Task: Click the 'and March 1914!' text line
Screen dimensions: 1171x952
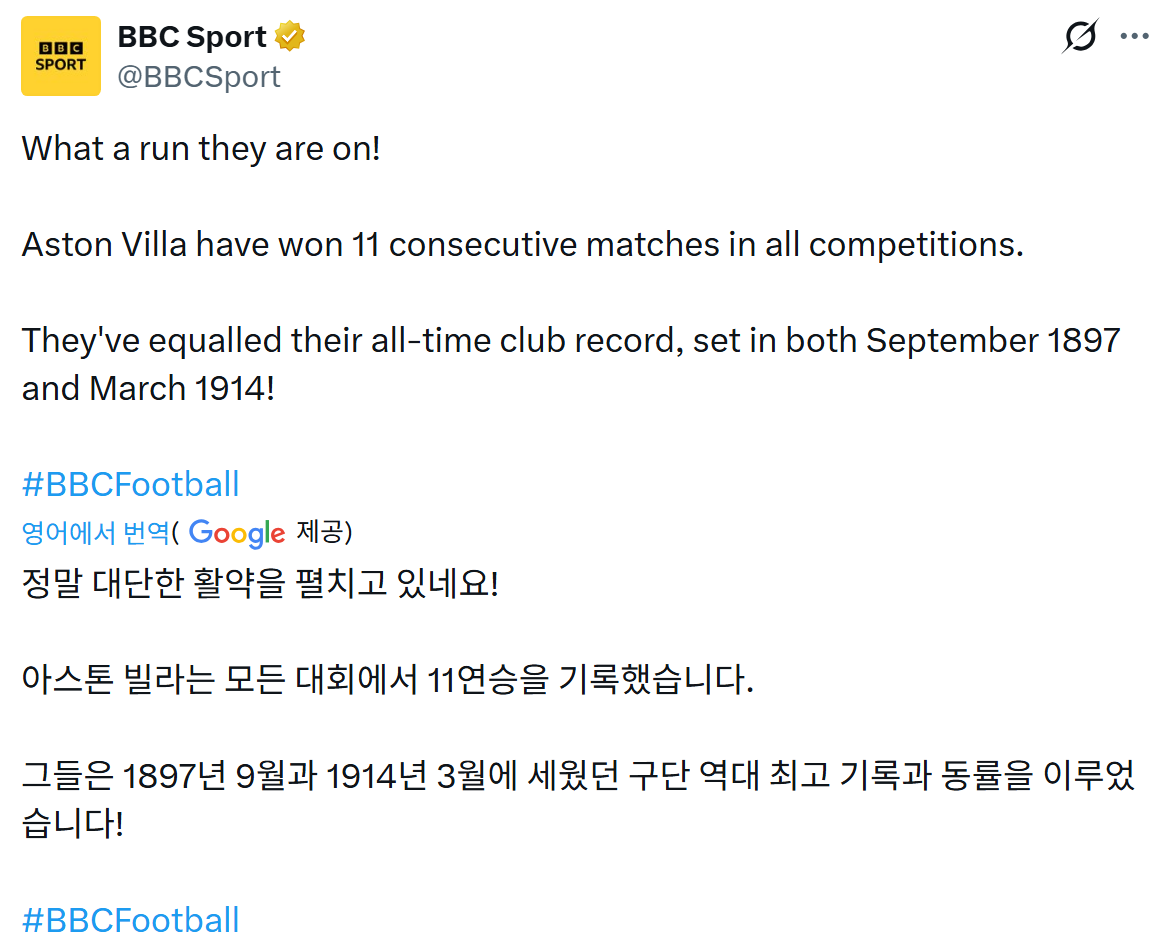Action: pyautogui.click(x=148, y=389)
